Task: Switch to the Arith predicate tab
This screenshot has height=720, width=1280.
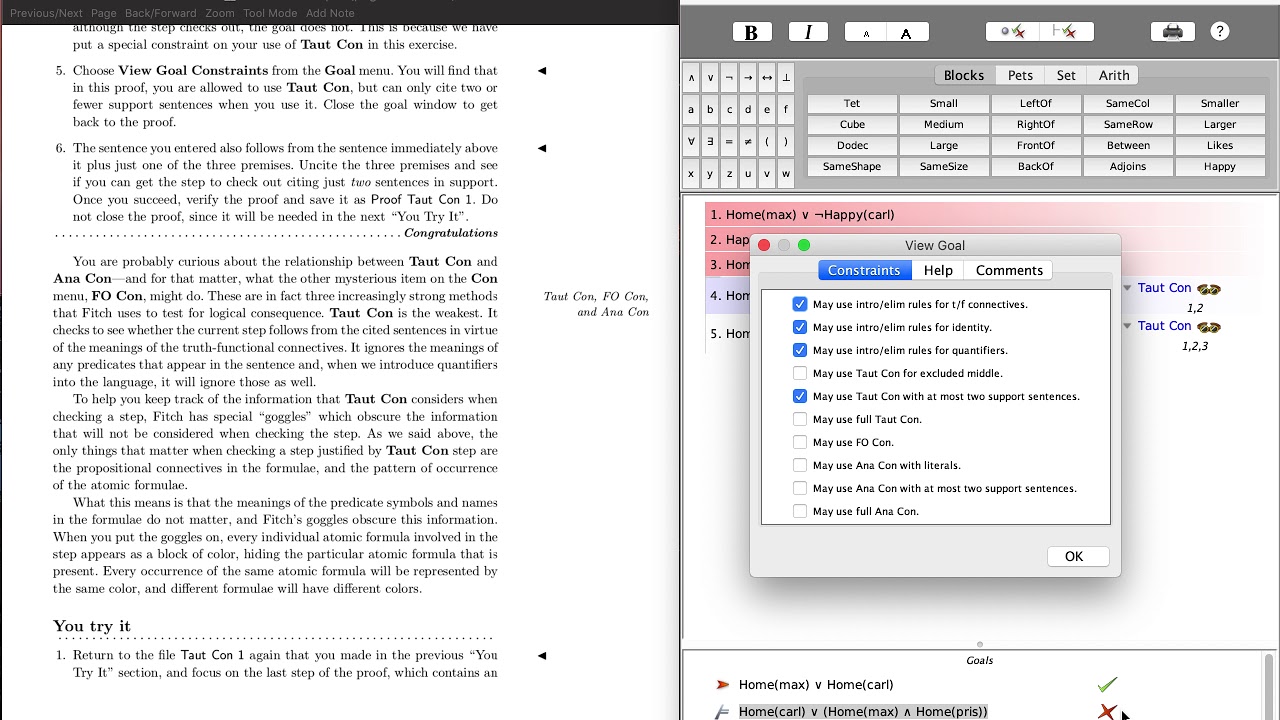Action: point(1114,75)
